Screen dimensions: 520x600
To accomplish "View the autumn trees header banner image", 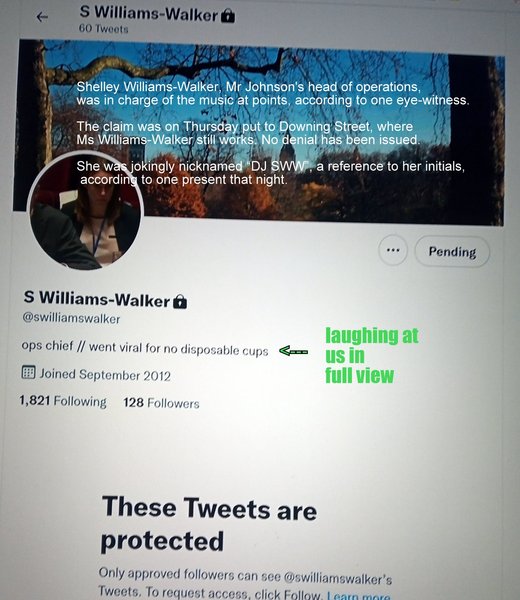I will pyautogui.click(x=260, y=130).
